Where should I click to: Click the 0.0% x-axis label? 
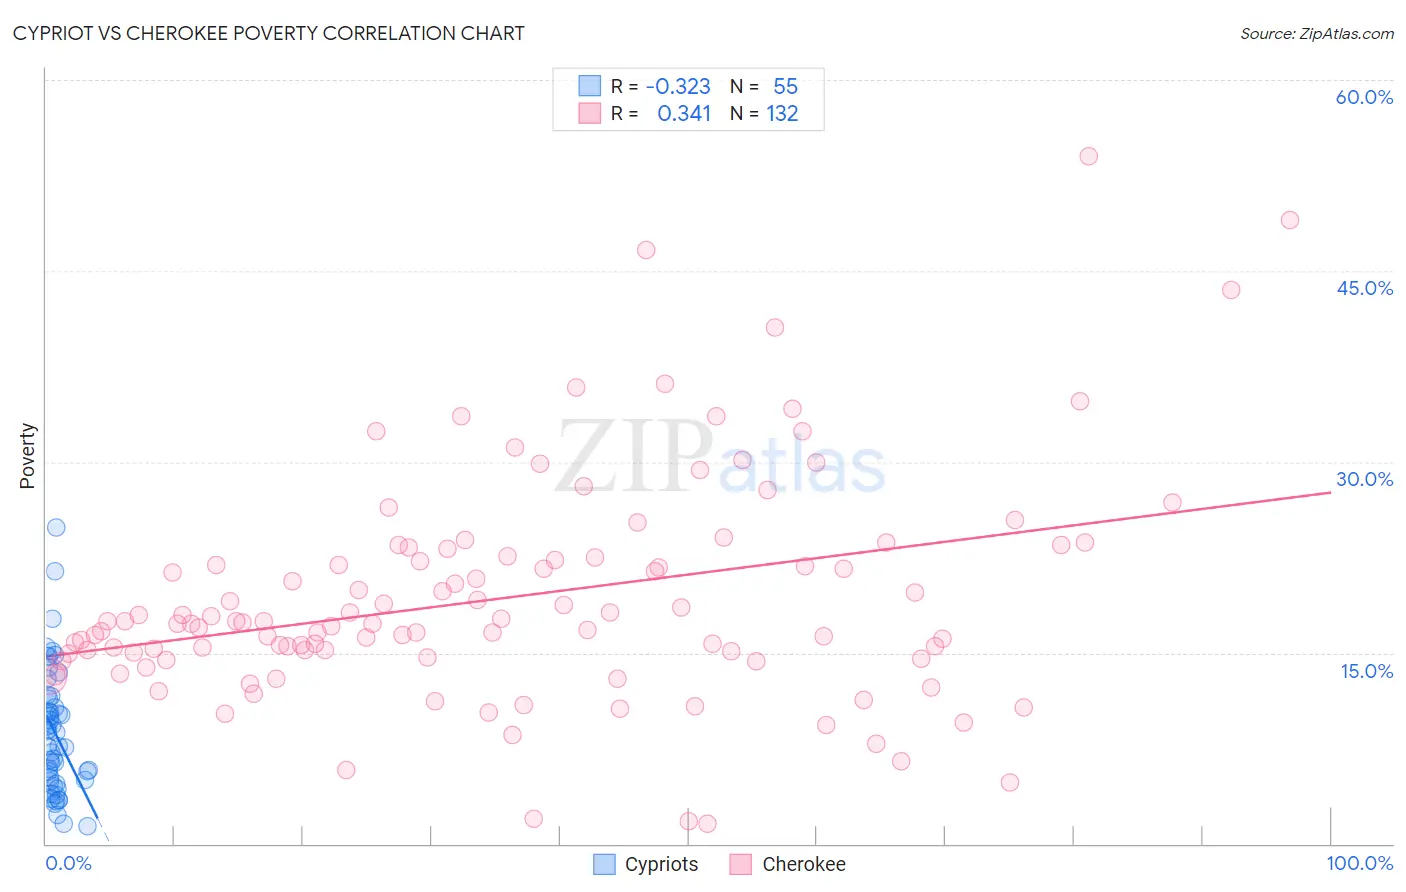tap(68, 863)
